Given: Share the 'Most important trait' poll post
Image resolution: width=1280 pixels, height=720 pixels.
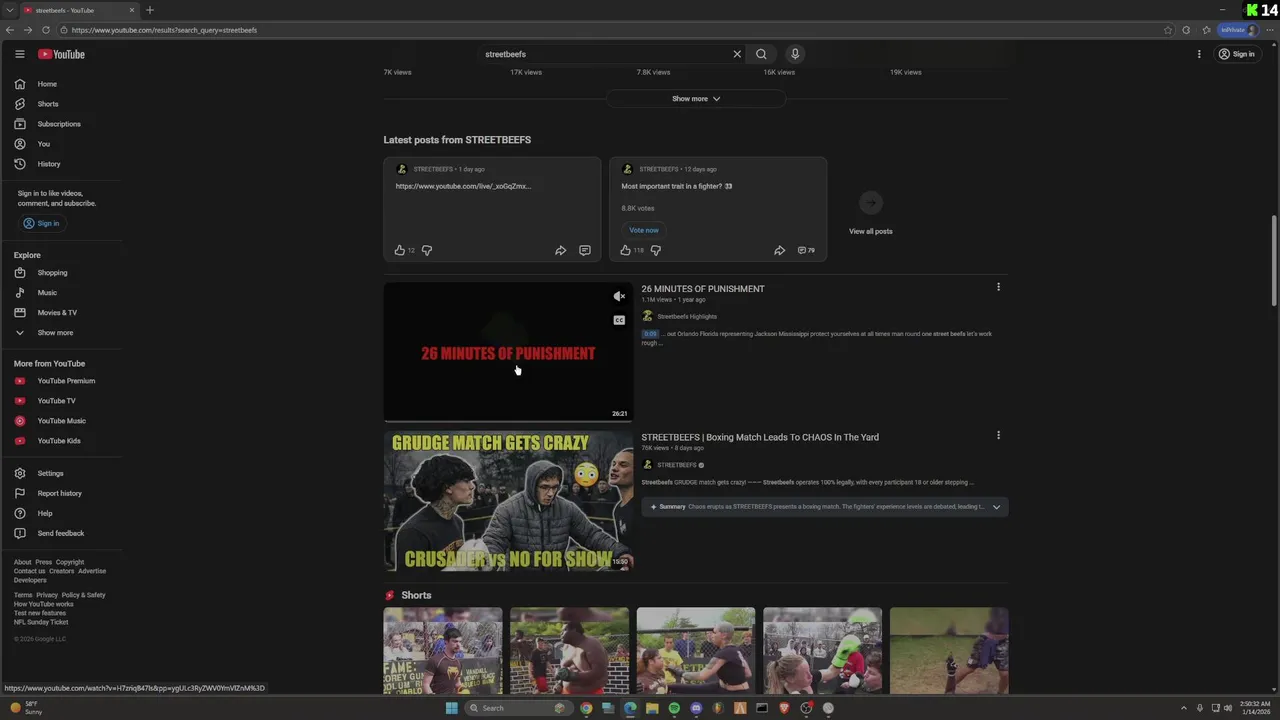Looking at the screenshot, I should (779, 250).
